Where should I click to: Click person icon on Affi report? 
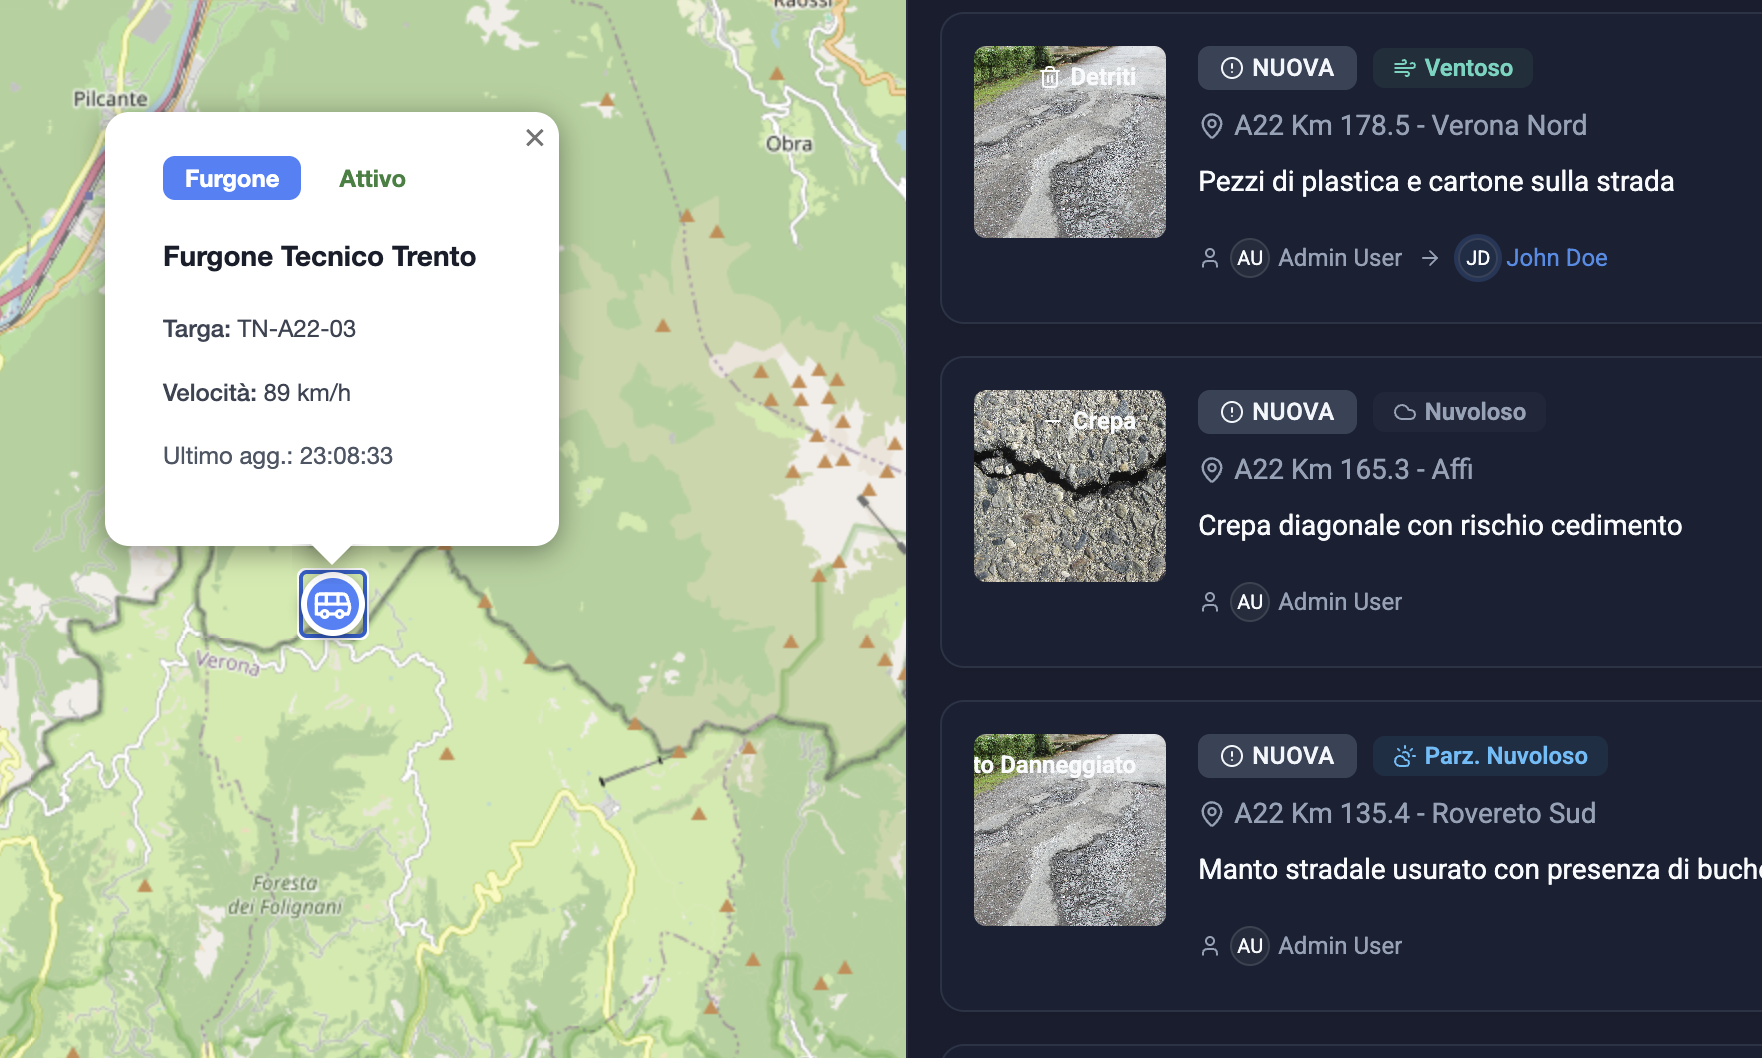click(x=1209, y=602)
